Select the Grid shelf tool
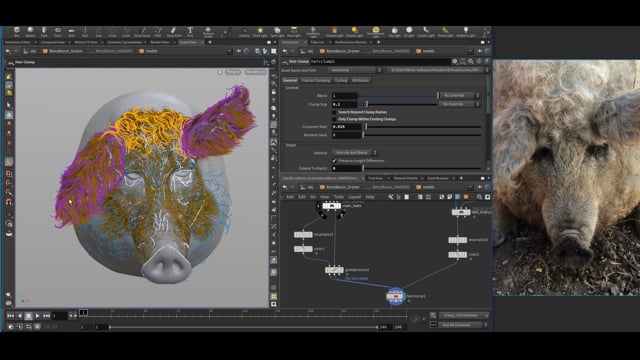Image resolution: width=640 pixels, height=360 pixels. coord(71,32)
